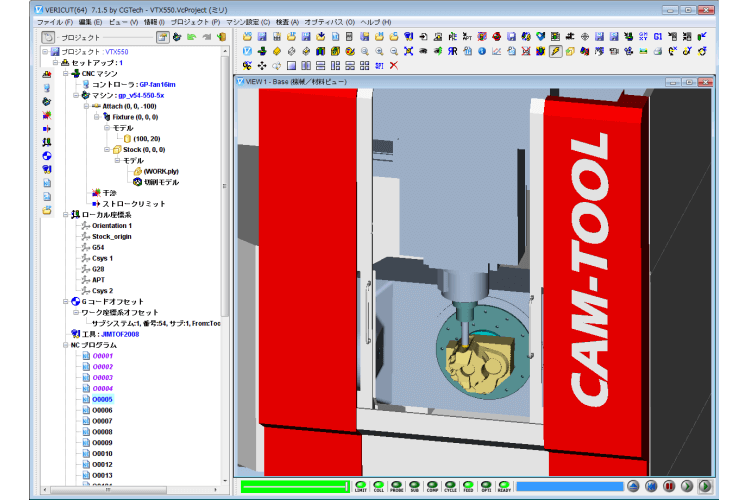The width and height of the screenshot is (750, 500).
Task: Click the zoom-out magnifier toolbar icon
Action: coord(394,51)
